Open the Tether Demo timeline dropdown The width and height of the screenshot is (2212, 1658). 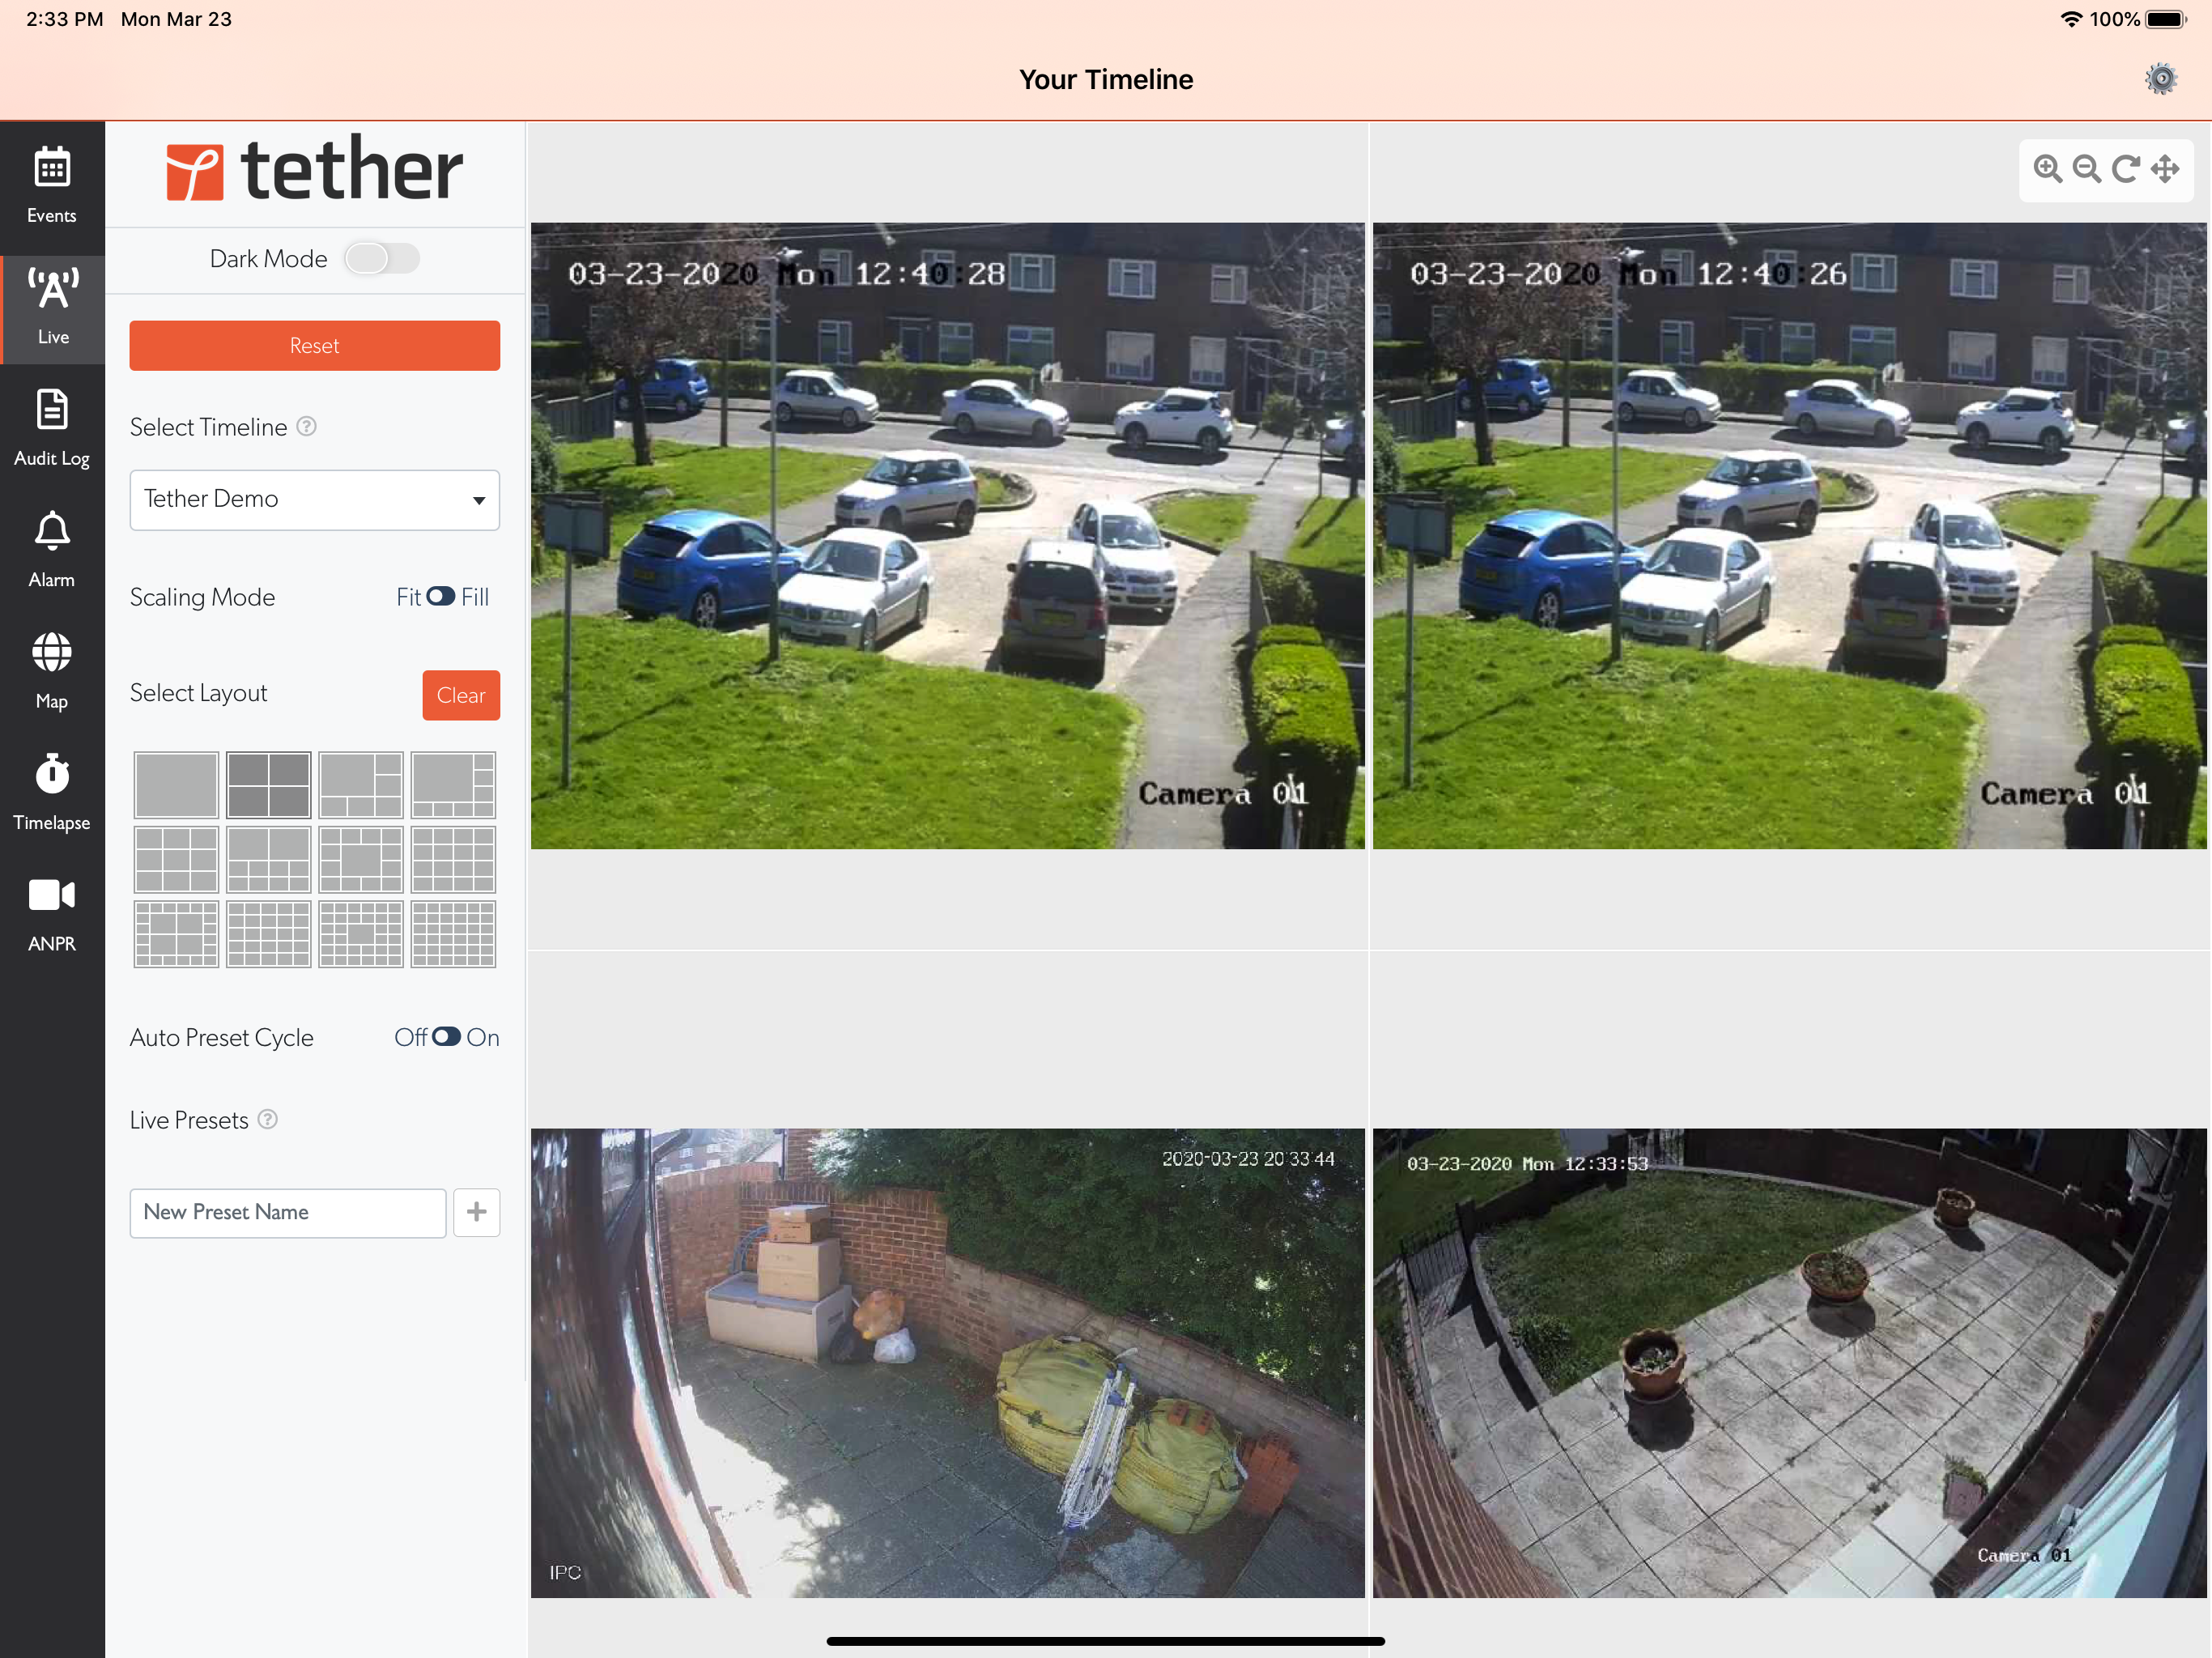click(314, 500)
